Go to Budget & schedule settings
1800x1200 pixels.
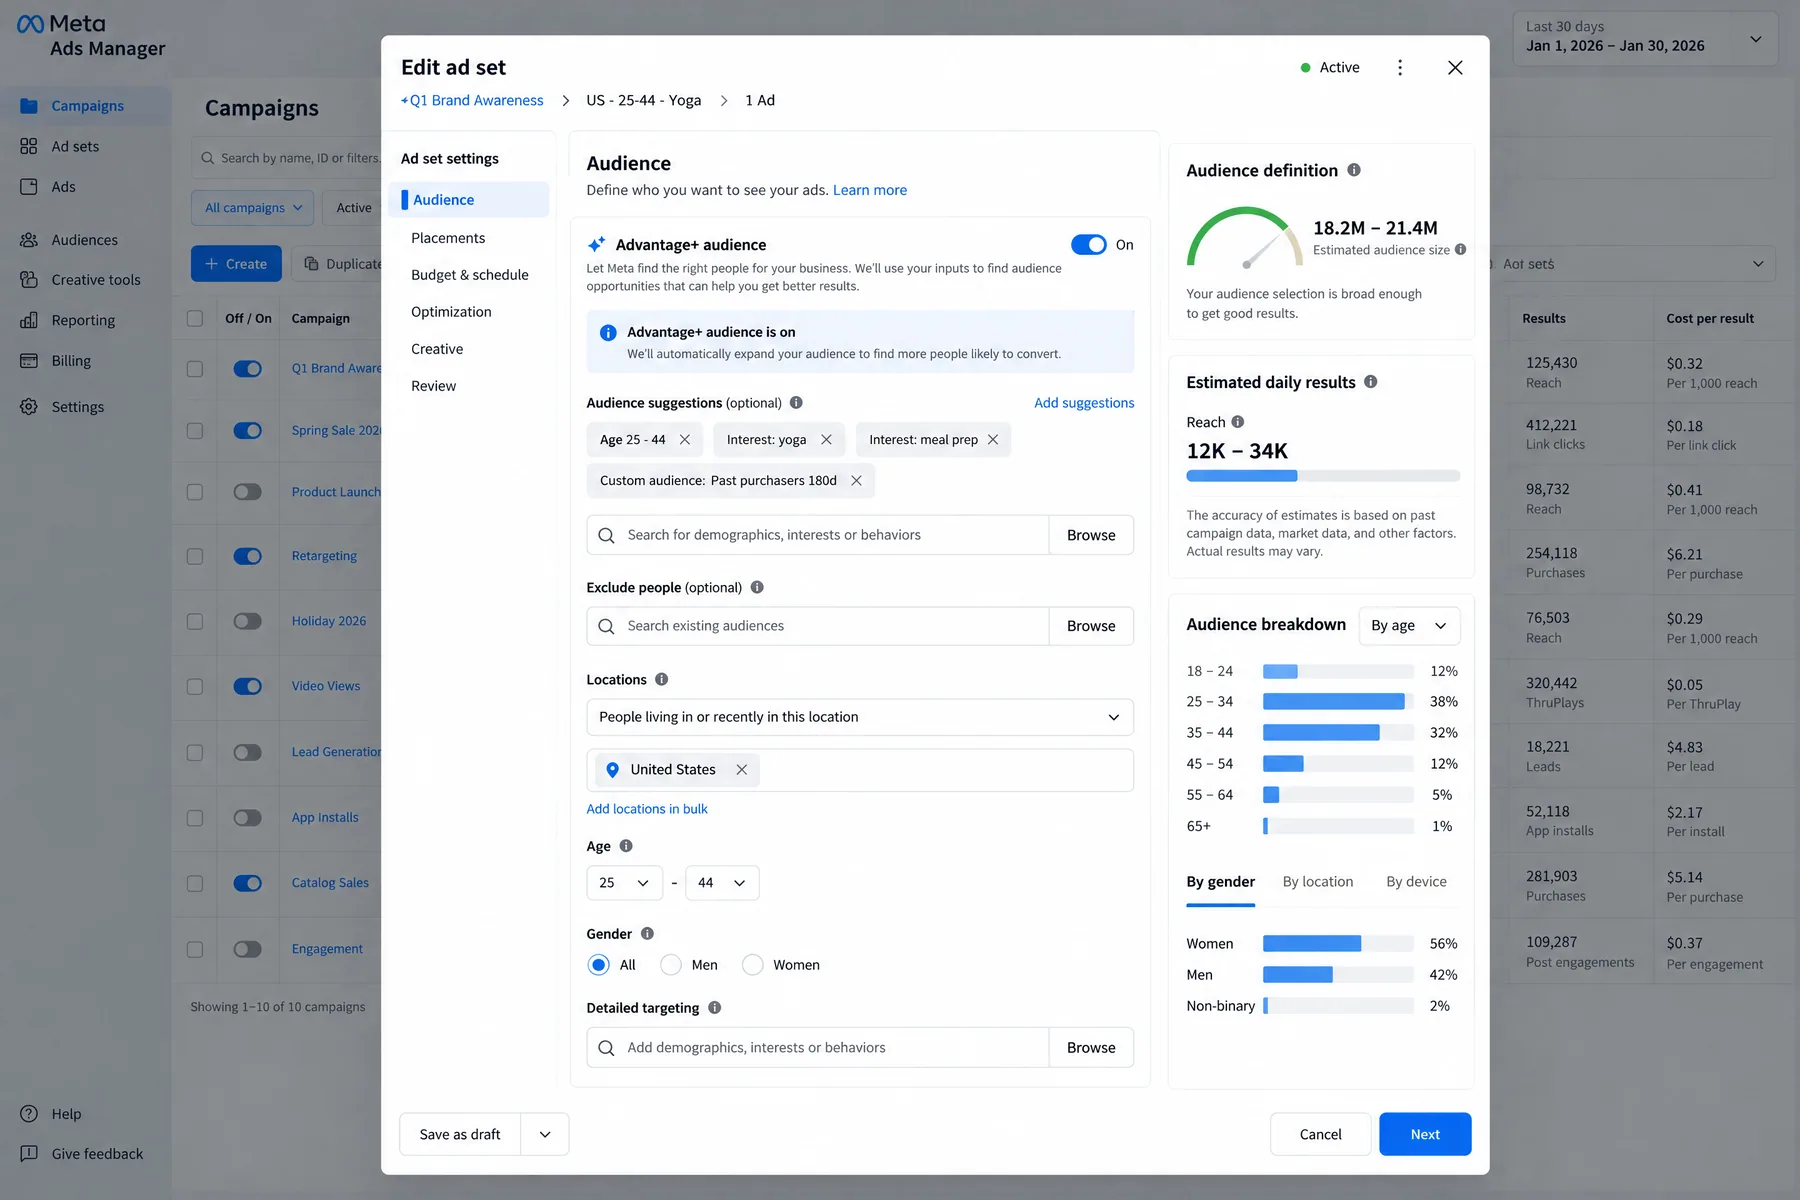tap(470, 275)
